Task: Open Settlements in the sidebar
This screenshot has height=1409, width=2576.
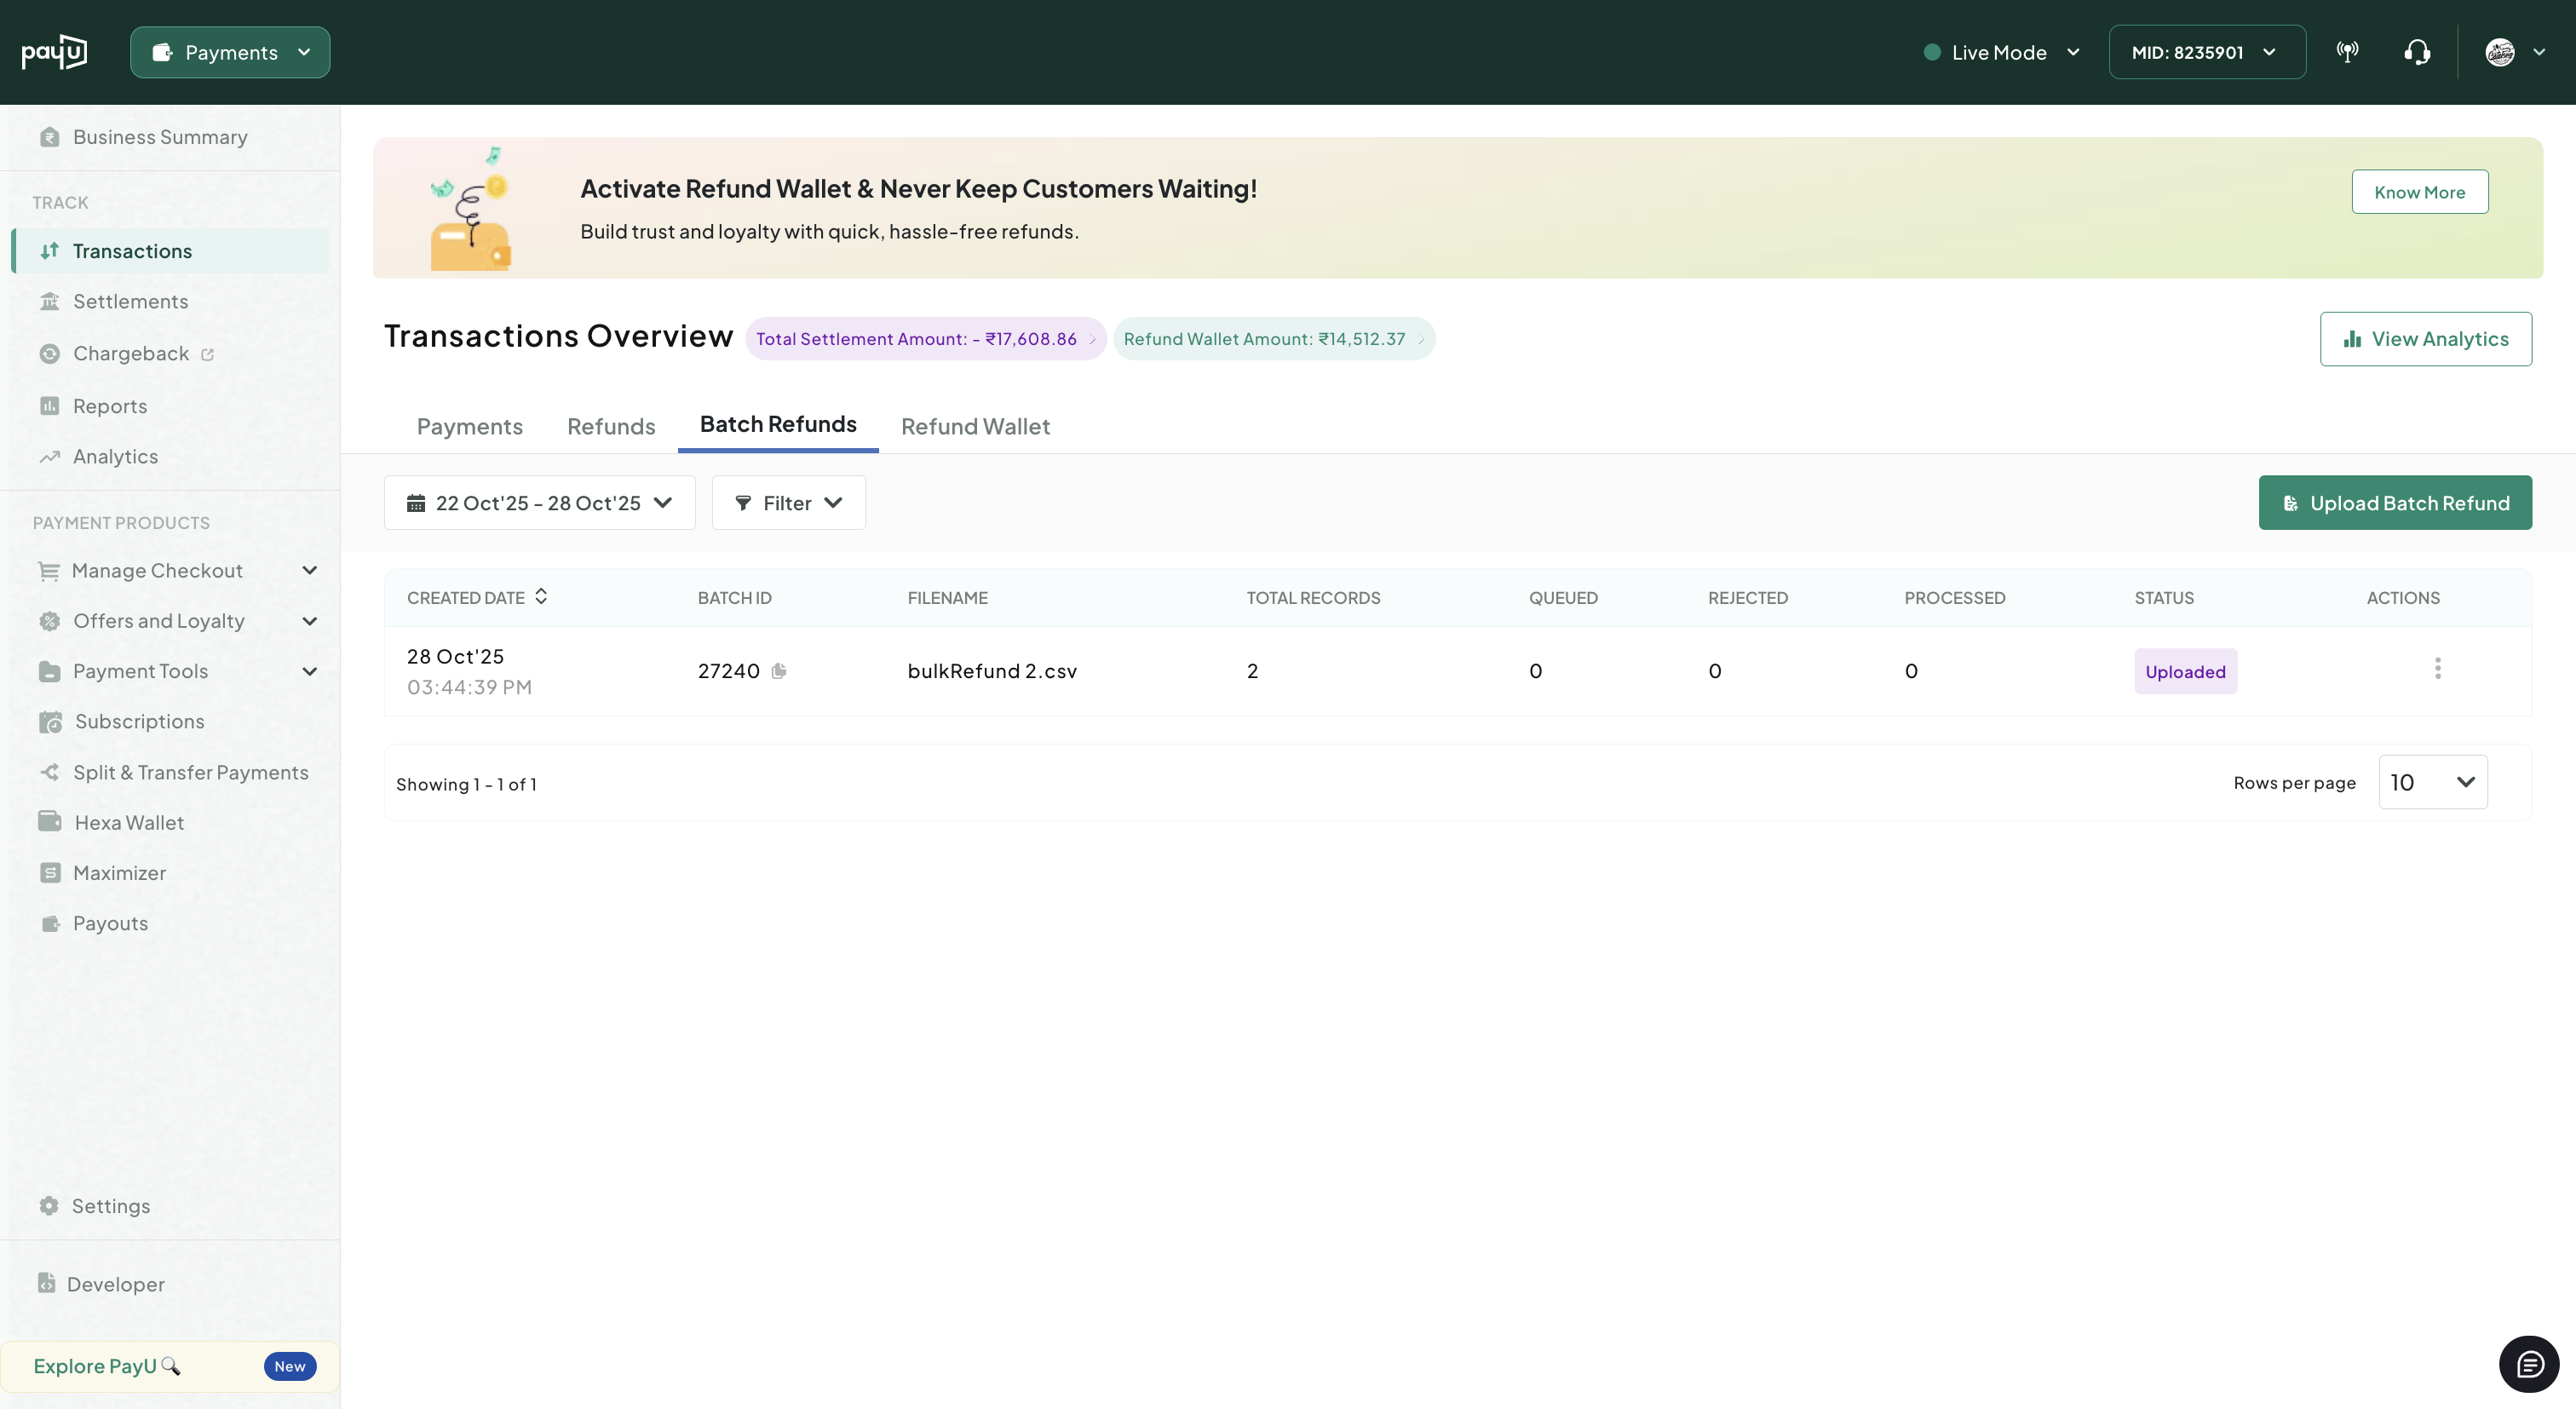Action: click(x=130, y=301)
